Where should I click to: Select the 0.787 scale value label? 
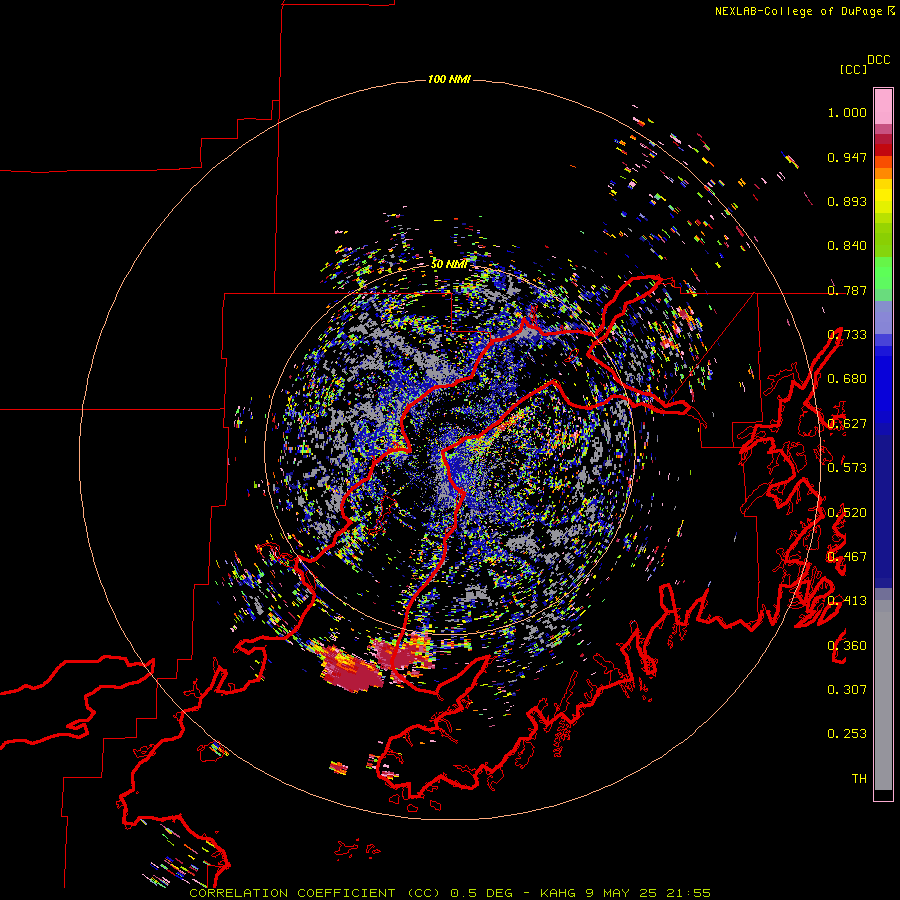coord(847,290)
